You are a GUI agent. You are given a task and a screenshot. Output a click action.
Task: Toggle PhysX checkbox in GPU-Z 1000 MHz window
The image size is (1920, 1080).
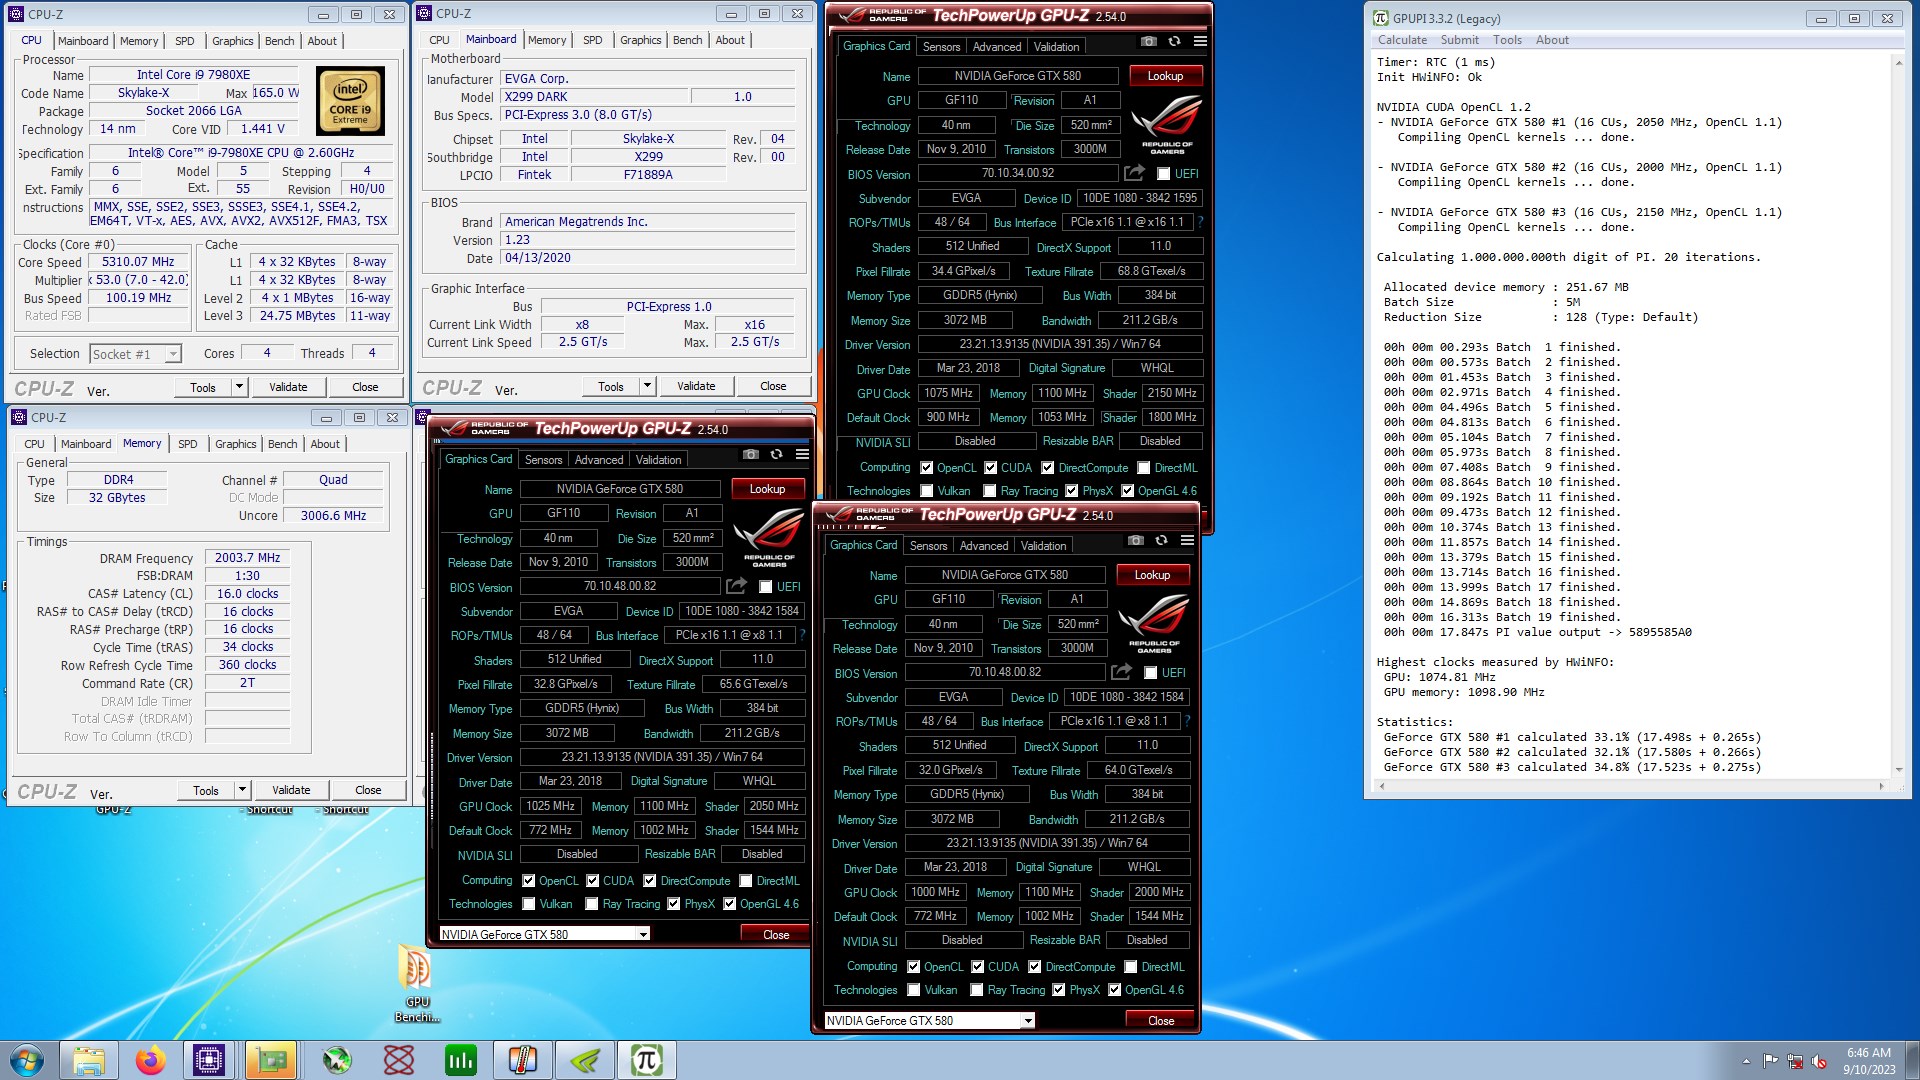point(1059,990)
